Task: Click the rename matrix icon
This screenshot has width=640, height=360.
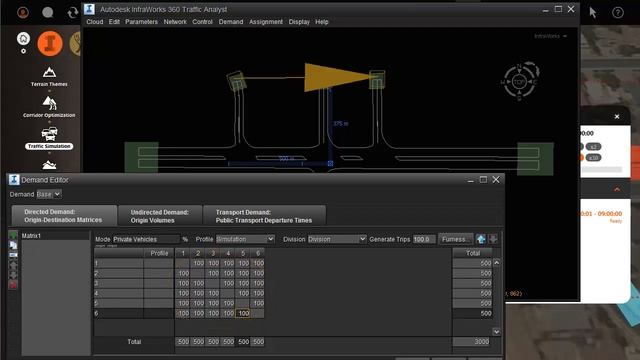Action: click(x=13, y=255)
